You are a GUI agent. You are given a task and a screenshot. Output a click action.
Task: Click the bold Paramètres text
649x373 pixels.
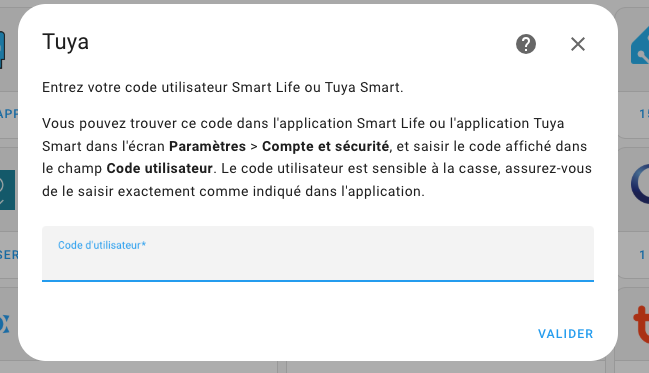coord(207,146)
